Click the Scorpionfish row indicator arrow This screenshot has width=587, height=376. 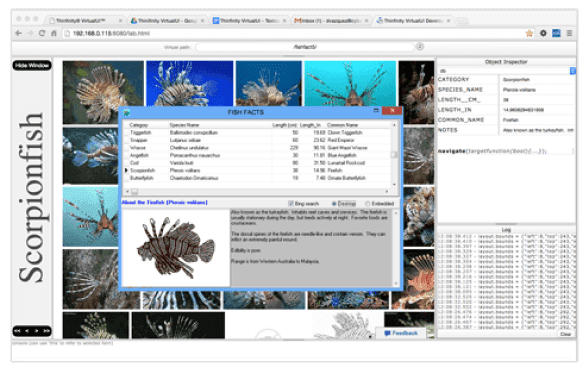coord(126,170)
